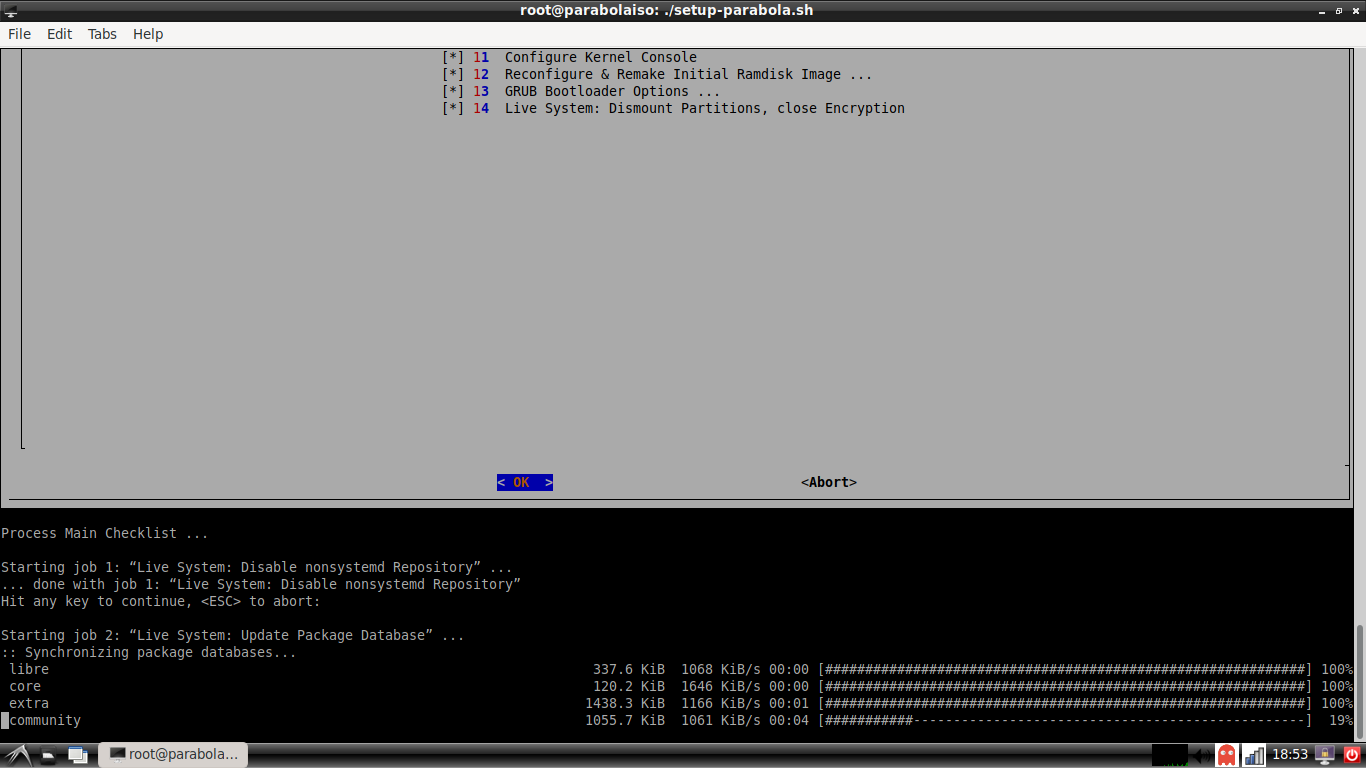The width and height of the screenshot is (1366, 768).
Task: Open the Help menu
Action: click(x=148, y=34)
